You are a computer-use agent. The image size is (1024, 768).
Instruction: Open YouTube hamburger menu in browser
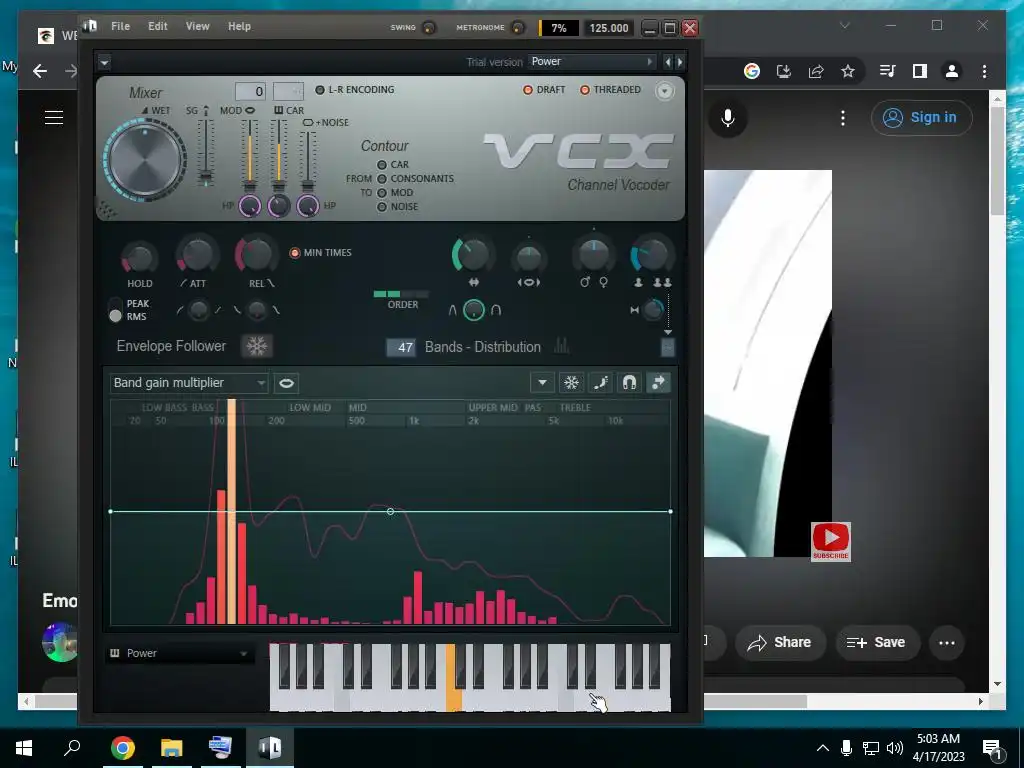click(x=54, y=118)
